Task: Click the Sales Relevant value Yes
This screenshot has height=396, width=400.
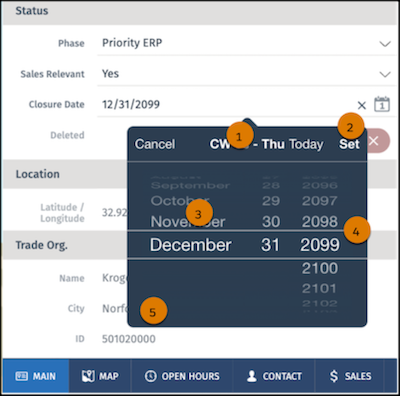Action: [110, 74]
